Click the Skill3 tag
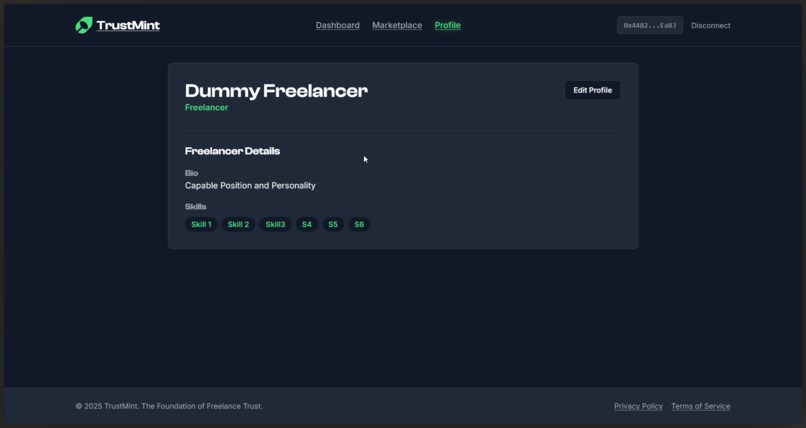 pos(275,225)
